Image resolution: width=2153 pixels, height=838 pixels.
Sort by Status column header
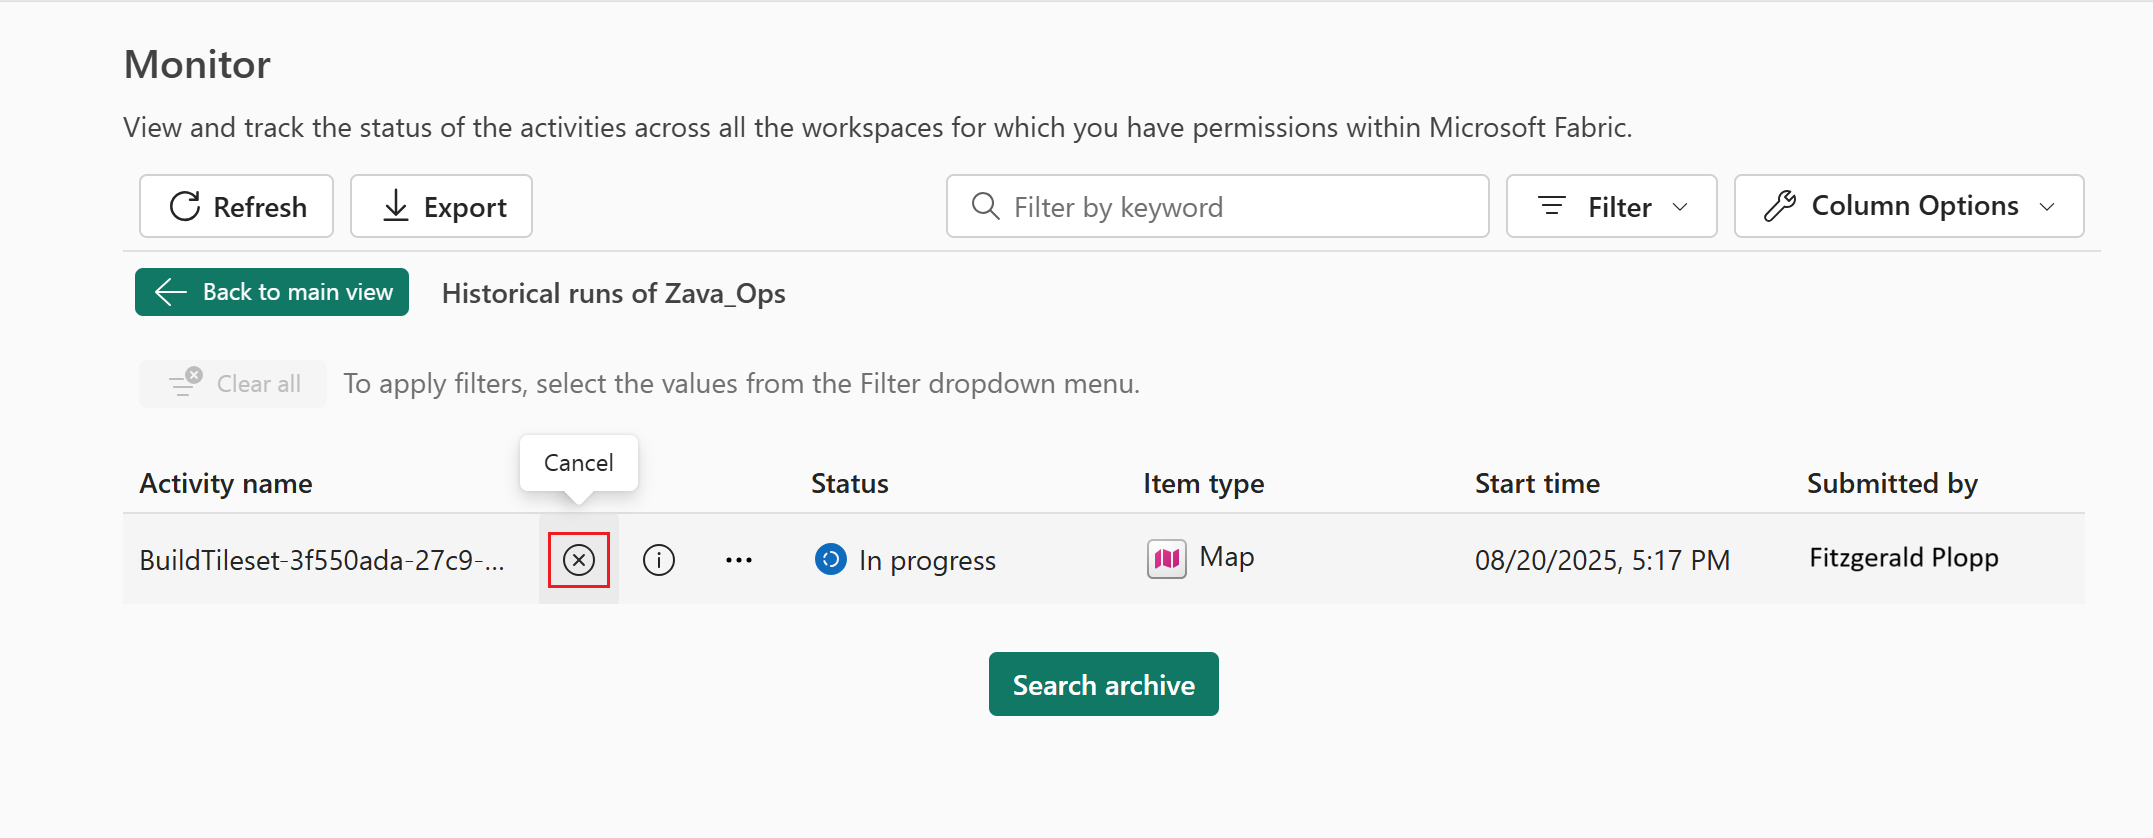849,484
